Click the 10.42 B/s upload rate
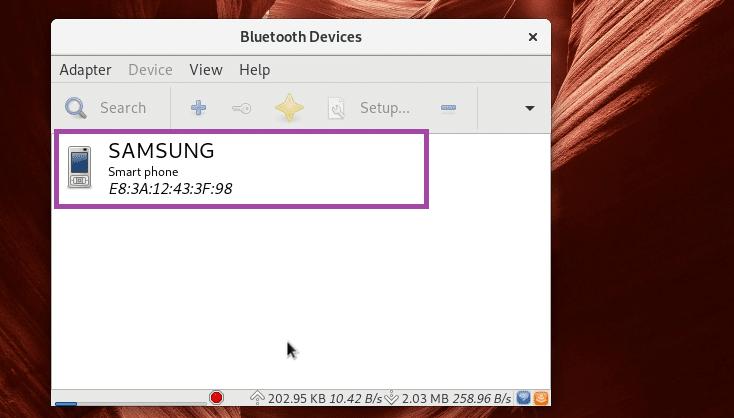Image resolution: width=734 pixels, height=418 pixels. (x=356, y=398)
